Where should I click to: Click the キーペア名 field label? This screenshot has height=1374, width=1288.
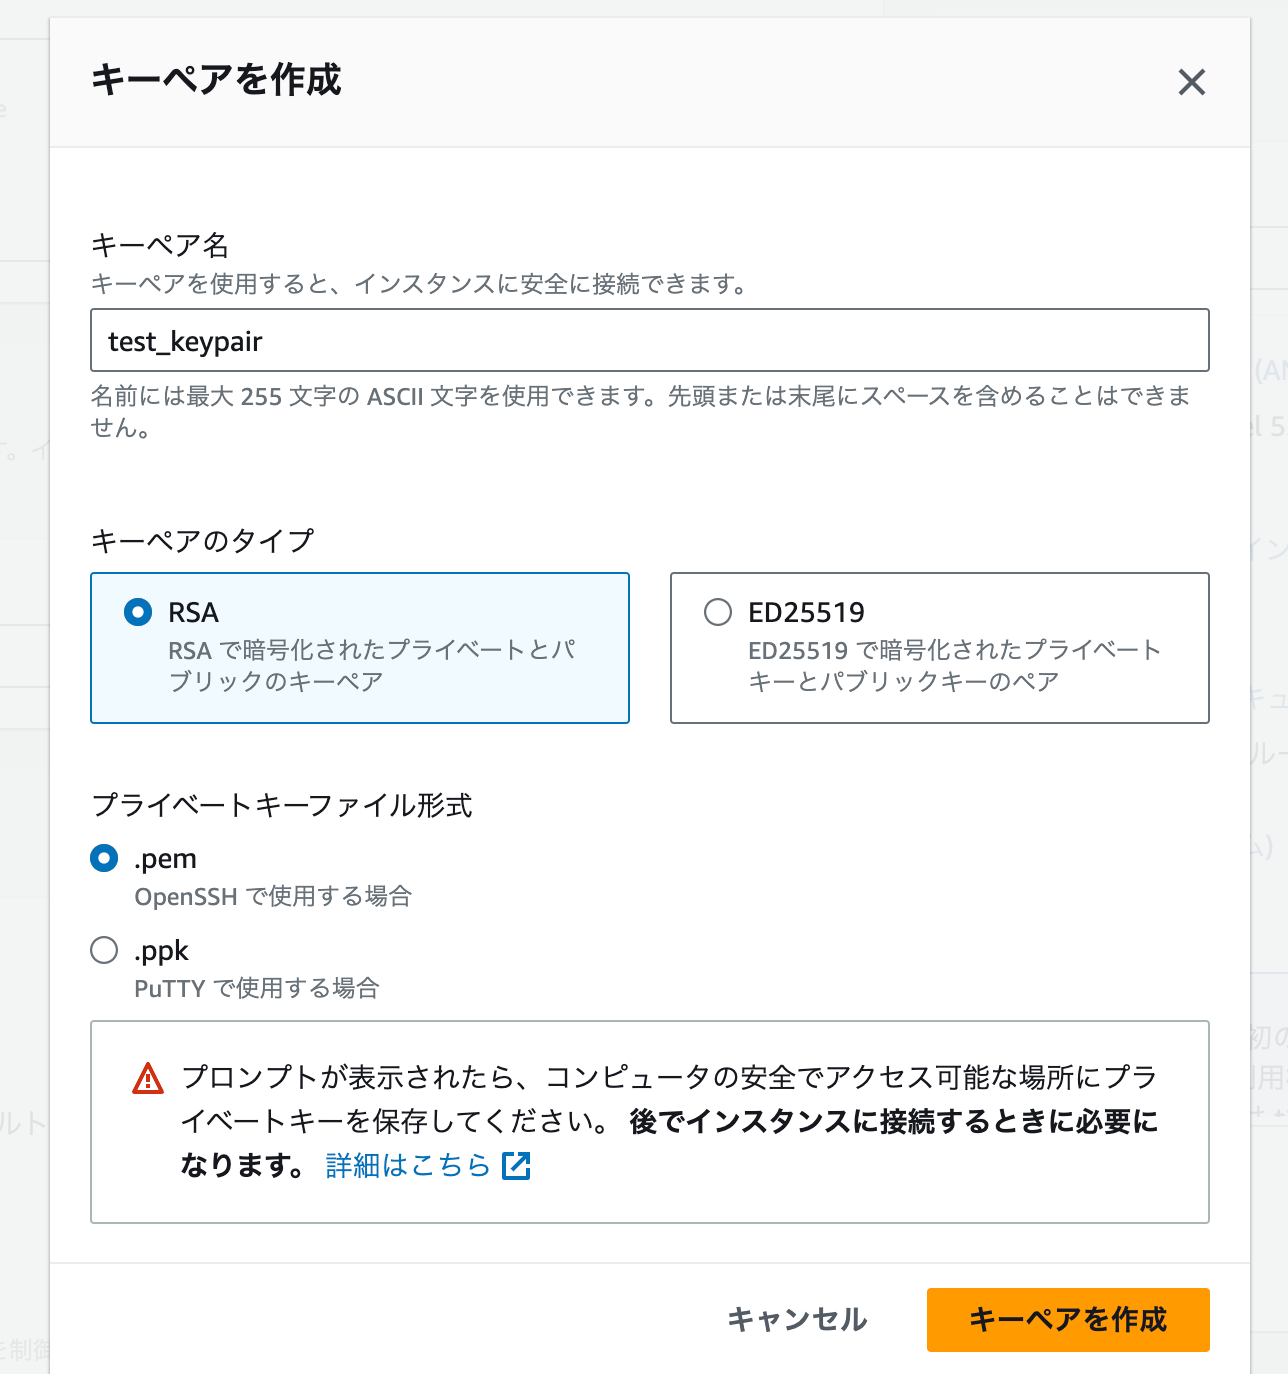point(160,245)
